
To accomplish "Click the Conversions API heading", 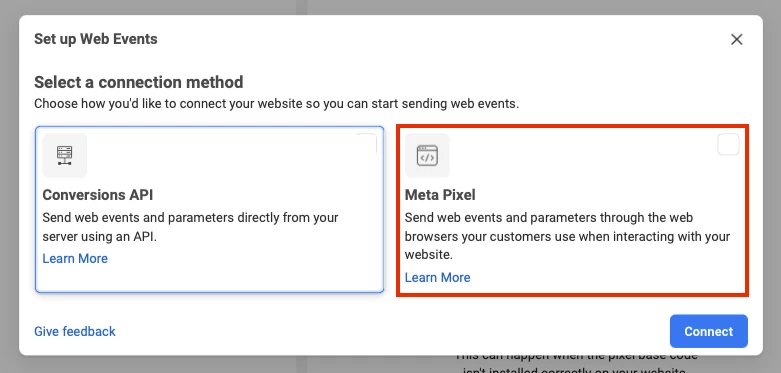I will (98, 195).
